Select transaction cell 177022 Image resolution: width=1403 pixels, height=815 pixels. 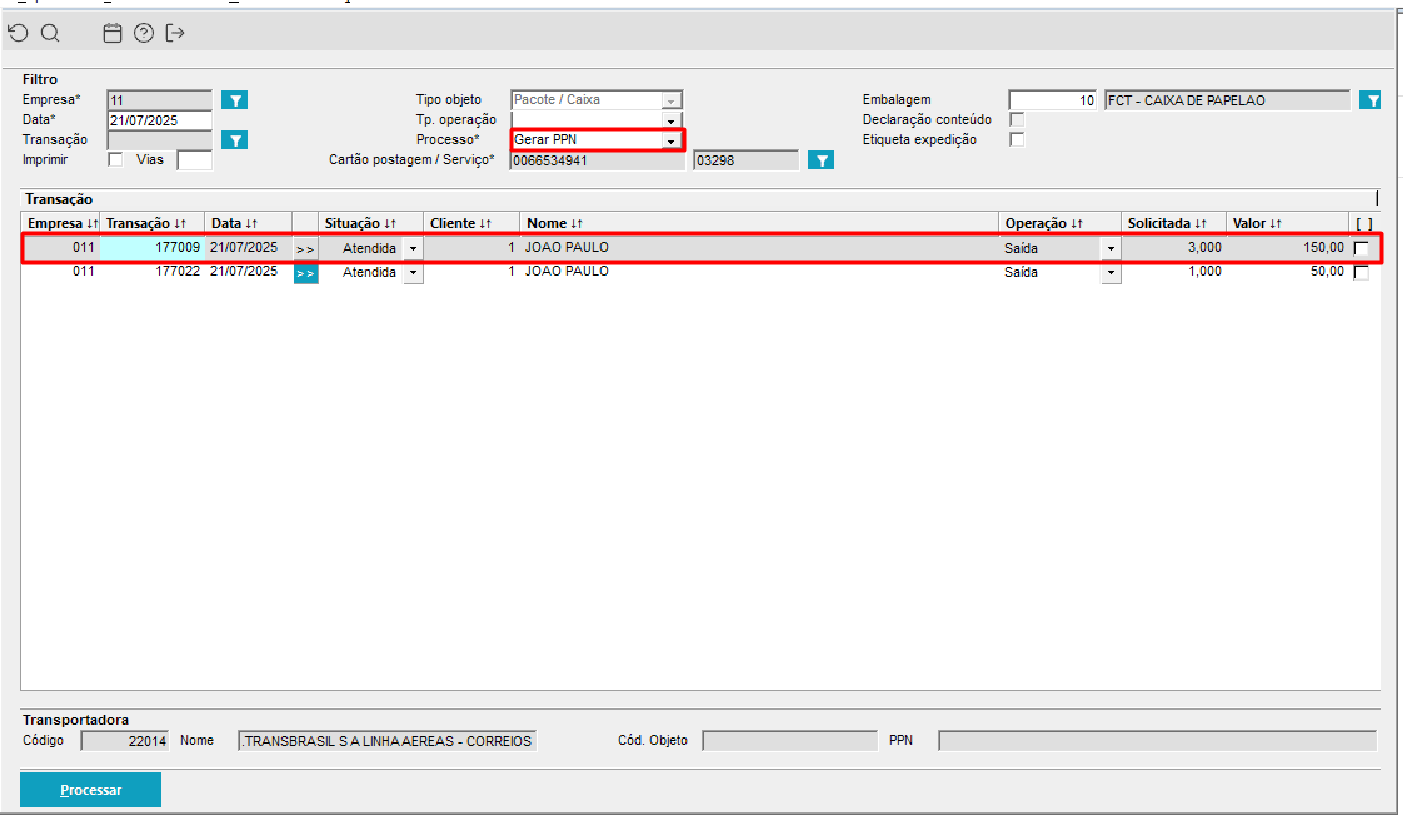[153, 272]
